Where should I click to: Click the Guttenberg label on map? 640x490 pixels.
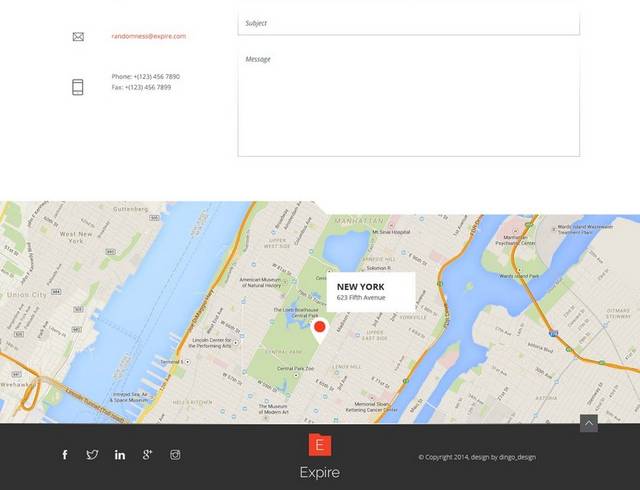131,209
